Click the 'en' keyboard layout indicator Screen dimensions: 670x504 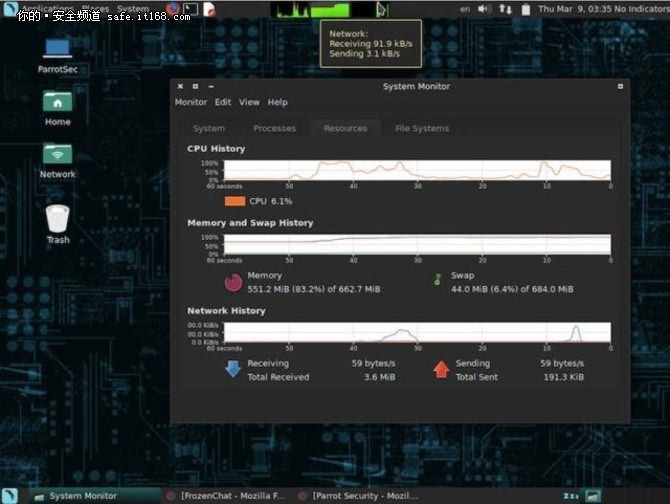(465, 9)
